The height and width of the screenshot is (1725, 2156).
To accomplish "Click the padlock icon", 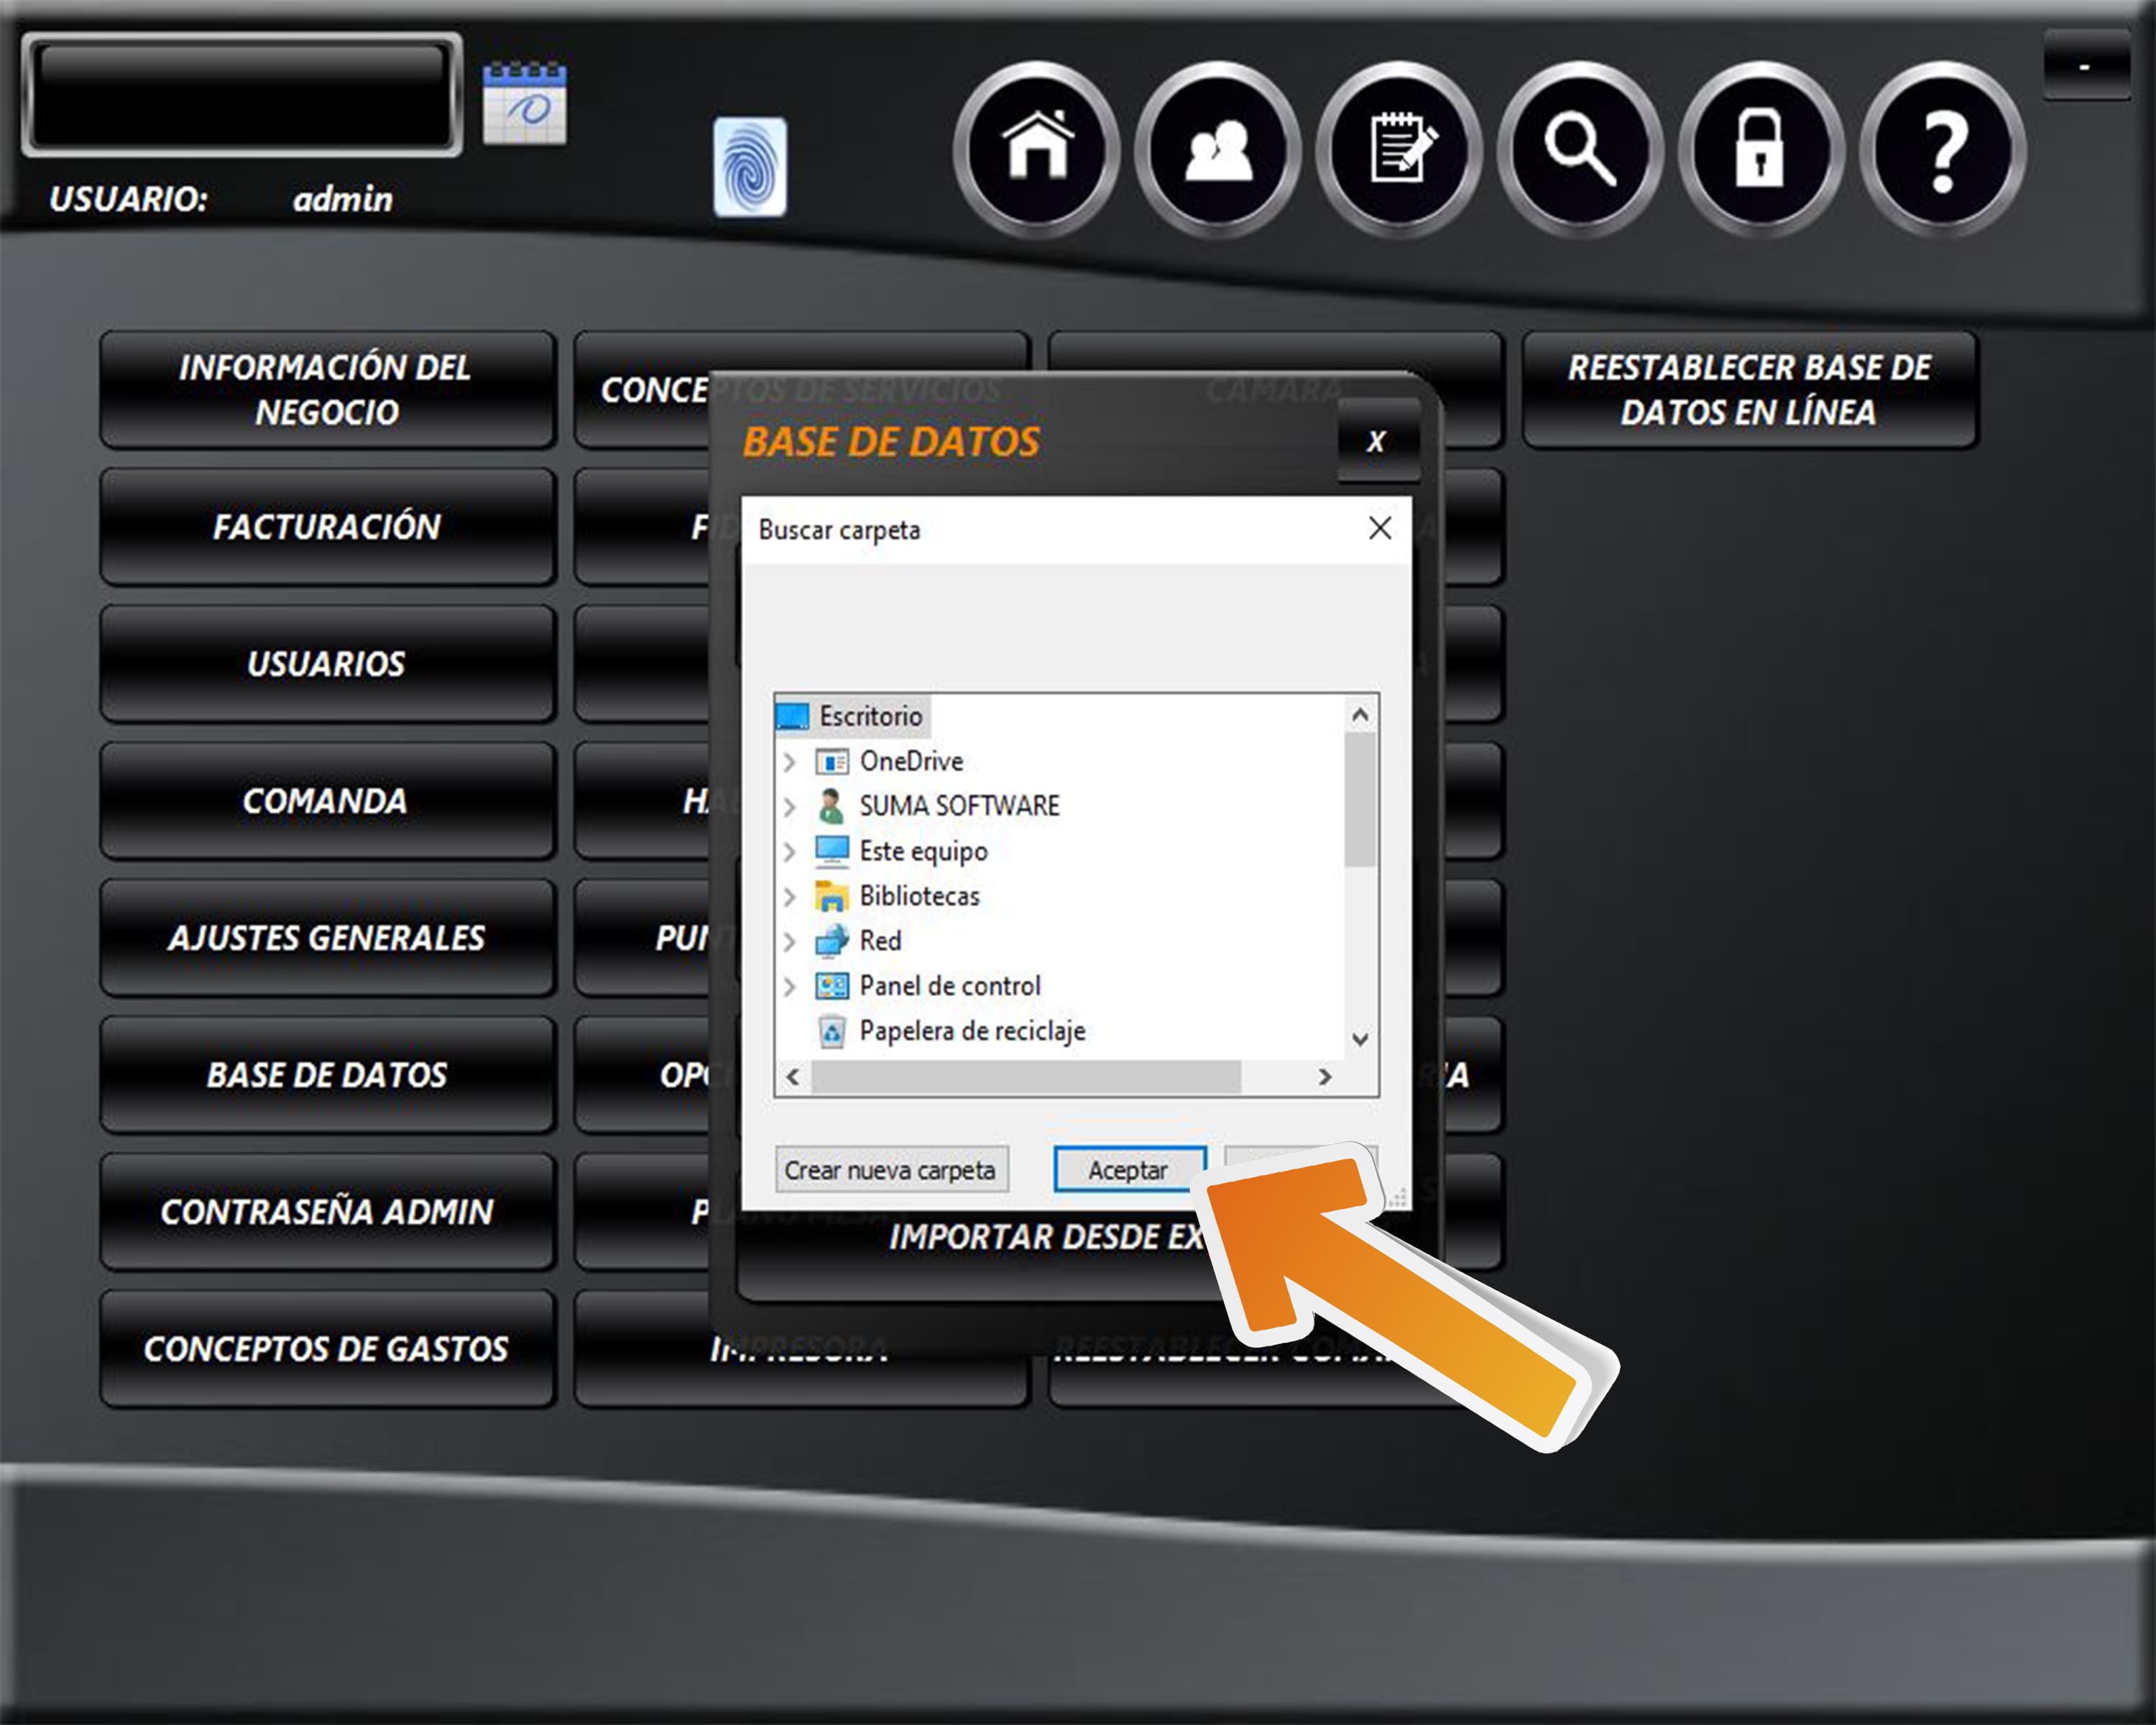I will (1760, 149).
